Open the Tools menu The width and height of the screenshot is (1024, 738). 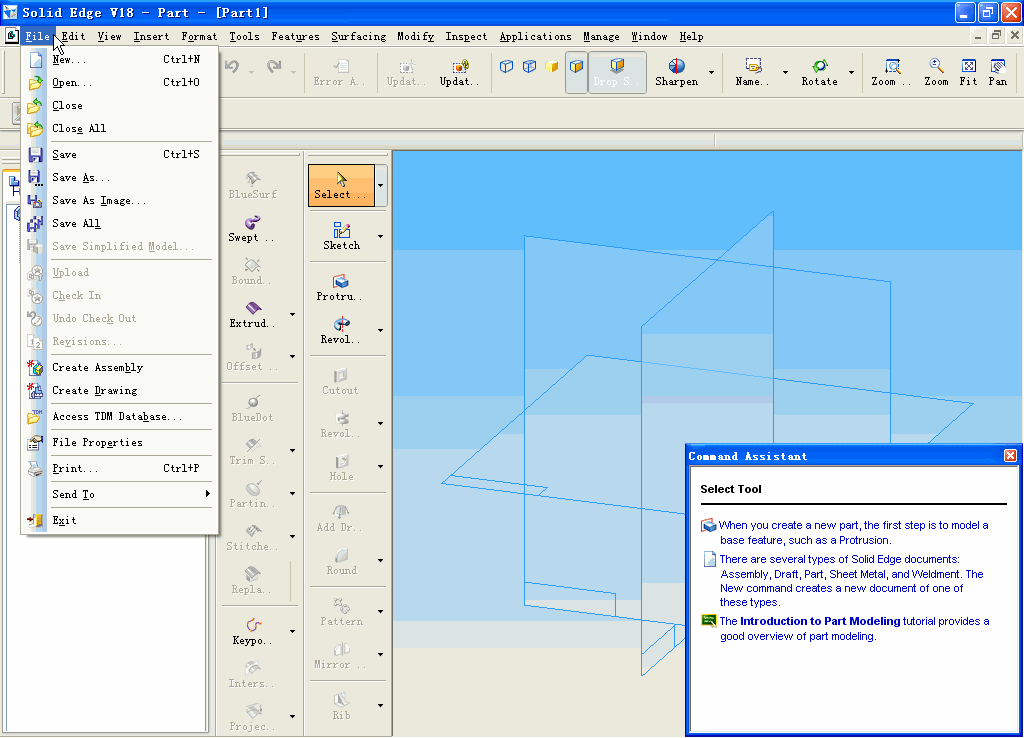pyautogui.click(x=244, y=37)
